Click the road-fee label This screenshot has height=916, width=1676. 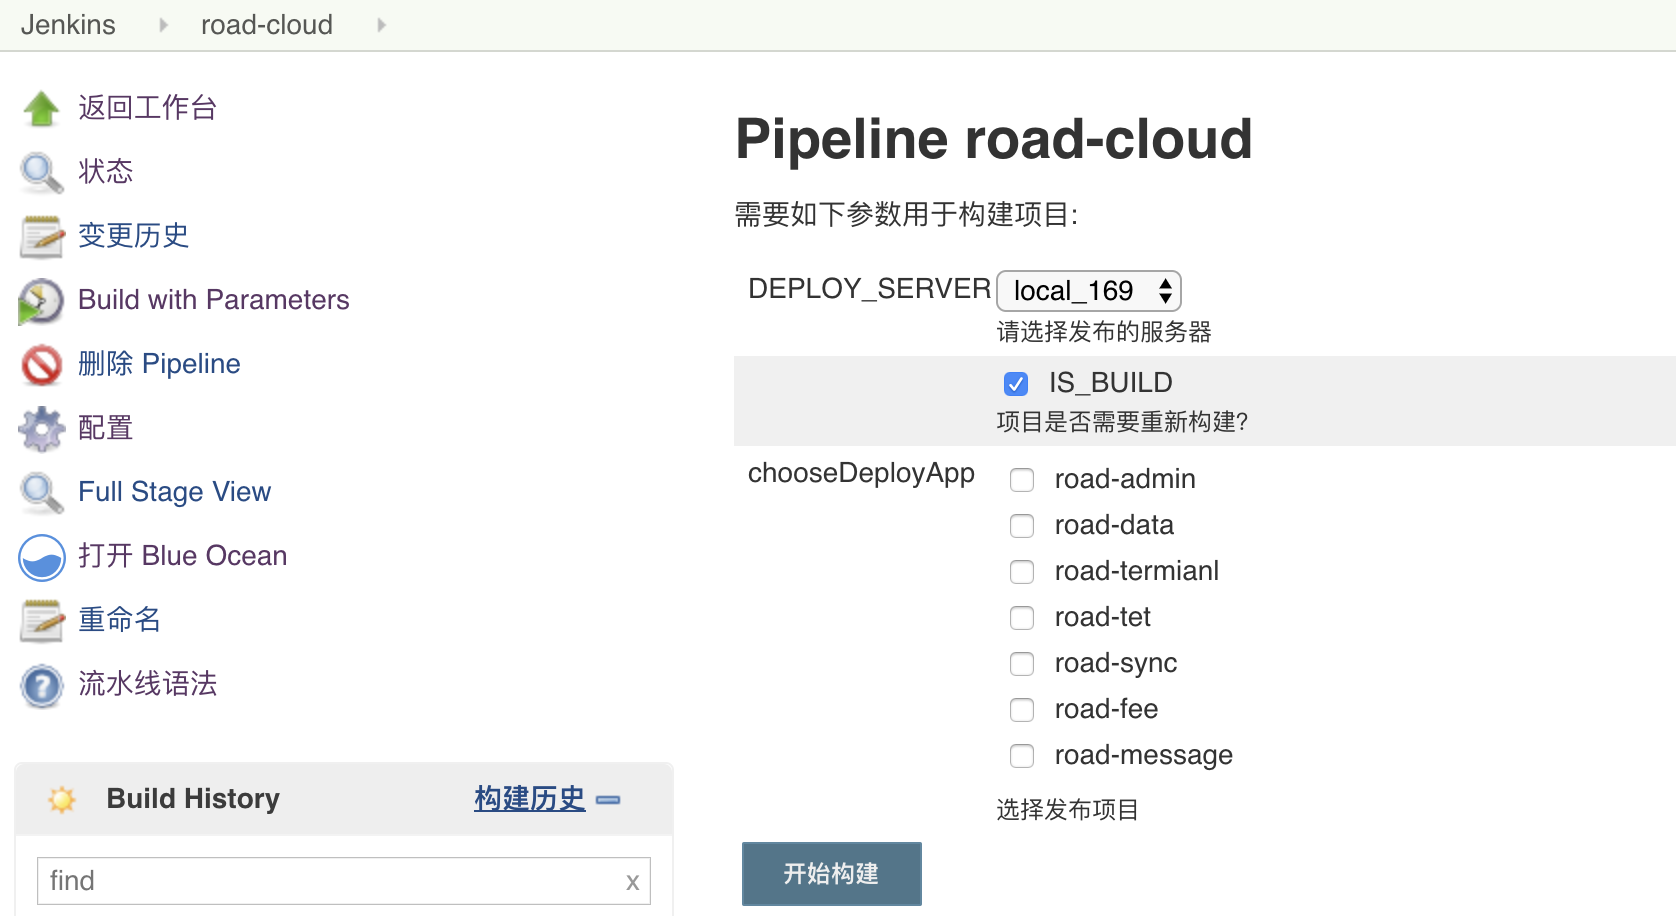(x=1107, y=709)
